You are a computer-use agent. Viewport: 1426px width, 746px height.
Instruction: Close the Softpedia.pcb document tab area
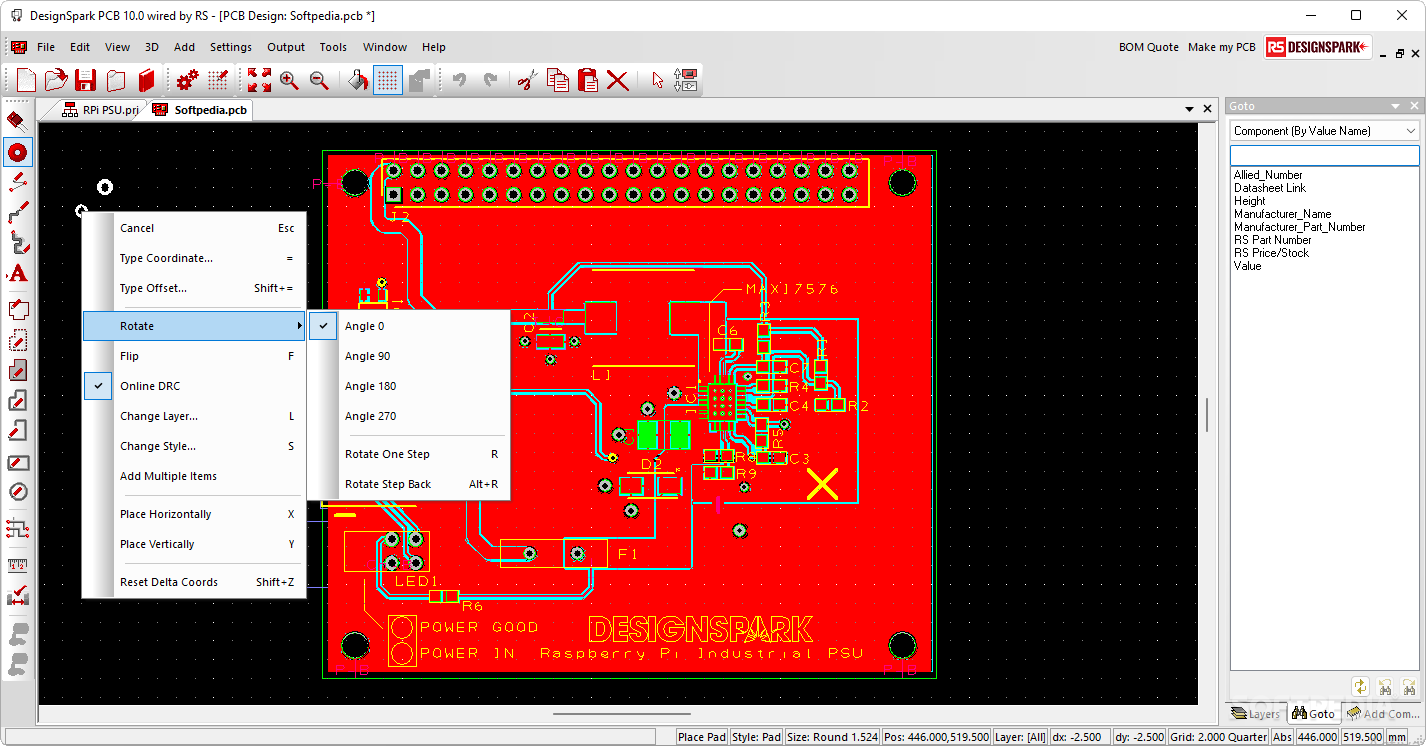(x=1209, y=109)
